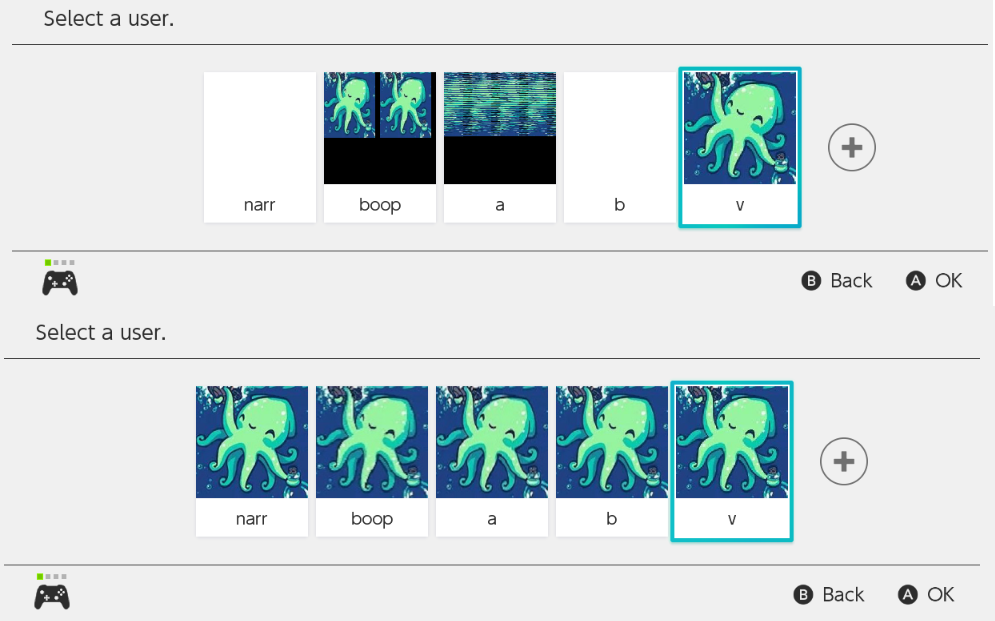Click the circled A icon in the bottom panel

coord(907,594)
